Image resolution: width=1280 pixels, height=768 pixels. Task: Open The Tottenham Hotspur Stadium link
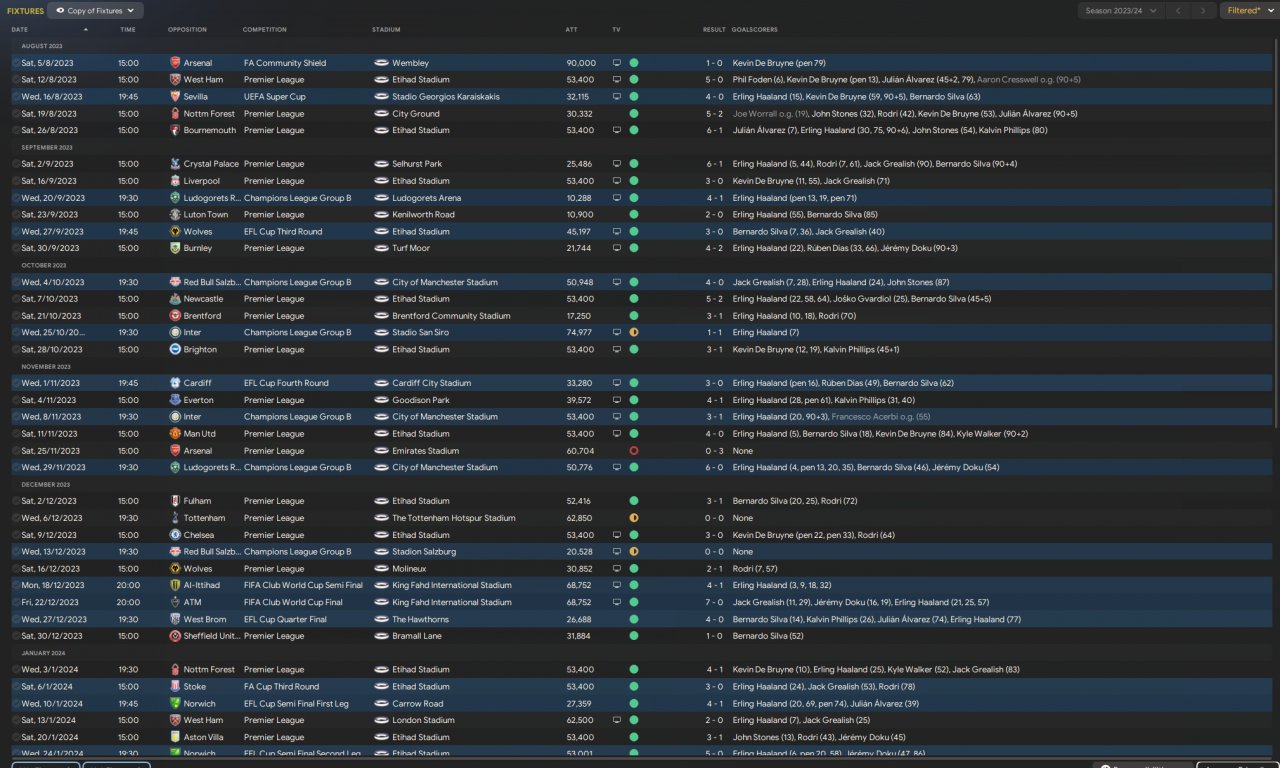[x=454, y=518]
